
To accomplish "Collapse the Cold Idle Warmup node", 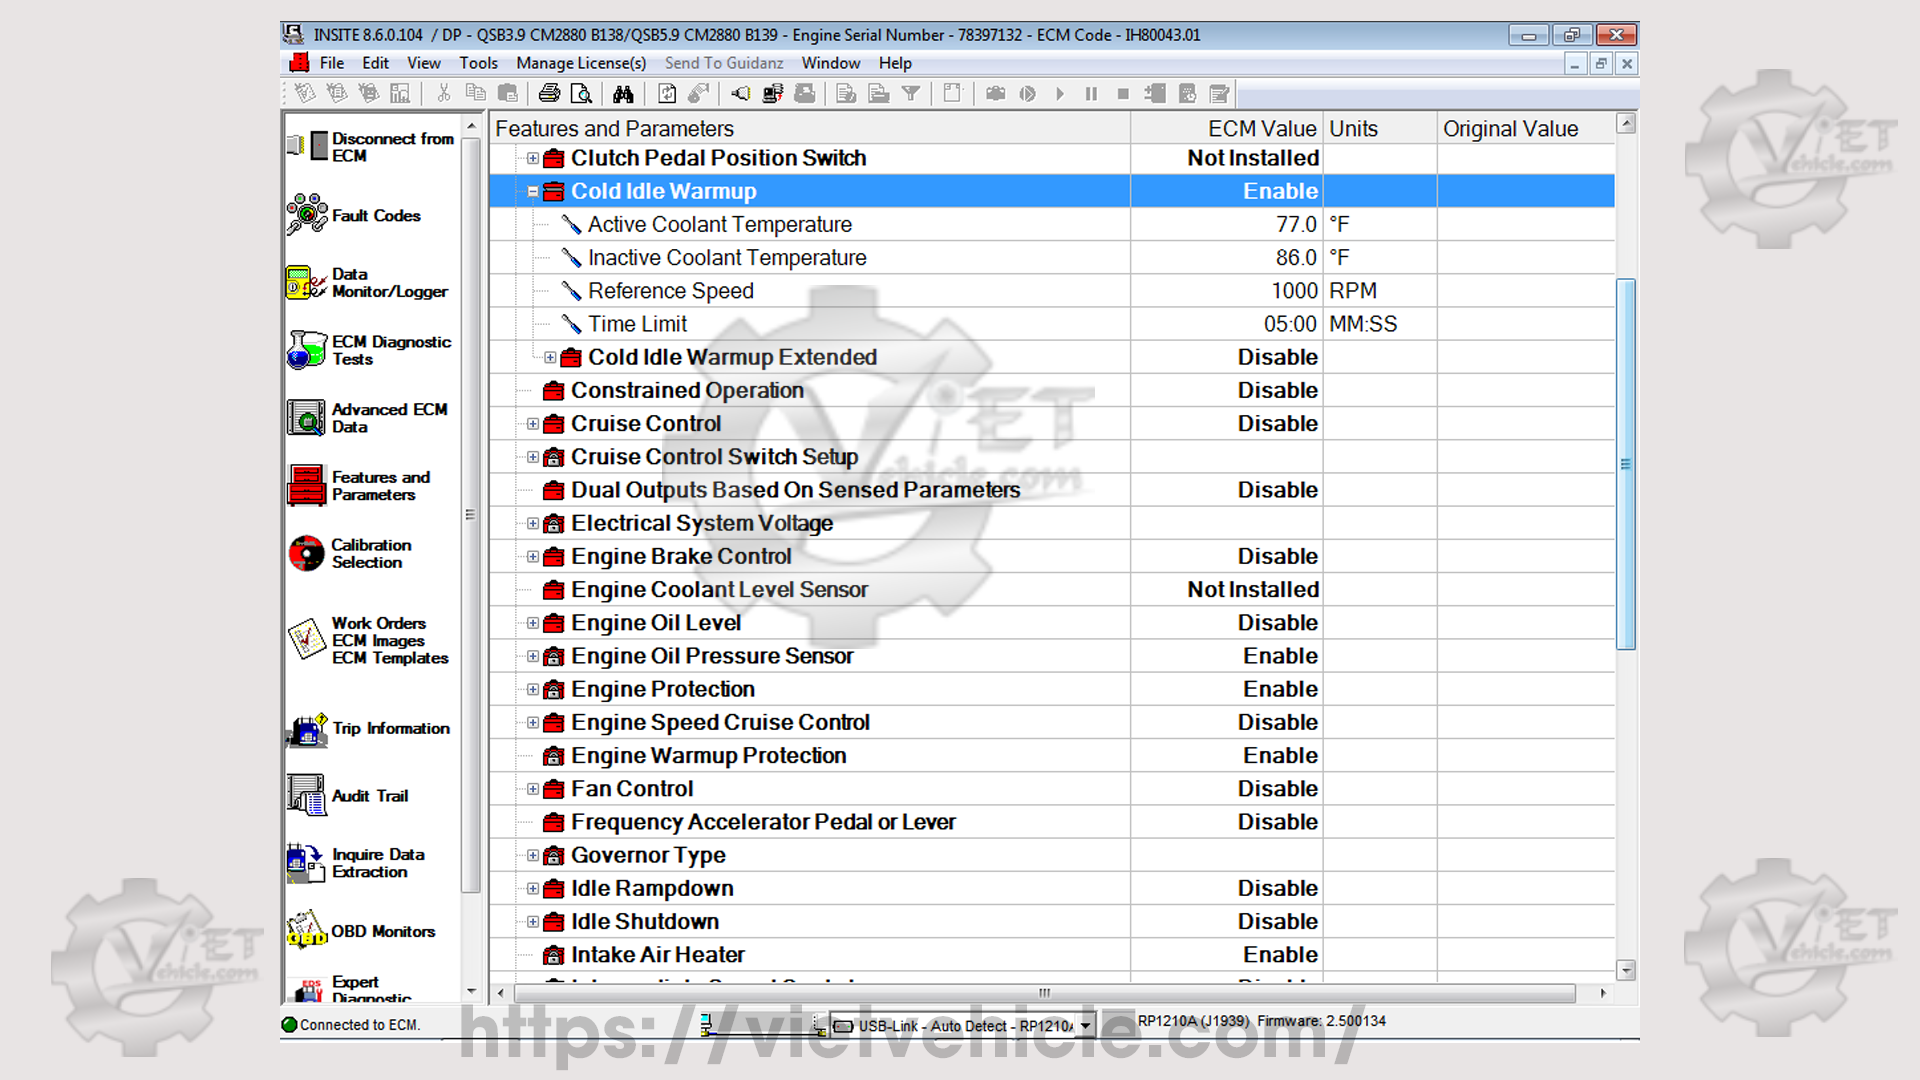I will click(x=533, y=191).
